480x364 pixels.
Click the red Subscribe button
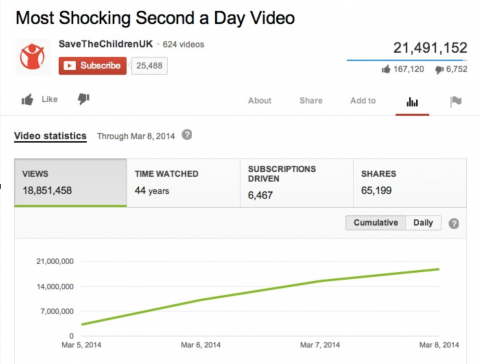(93, 66)
